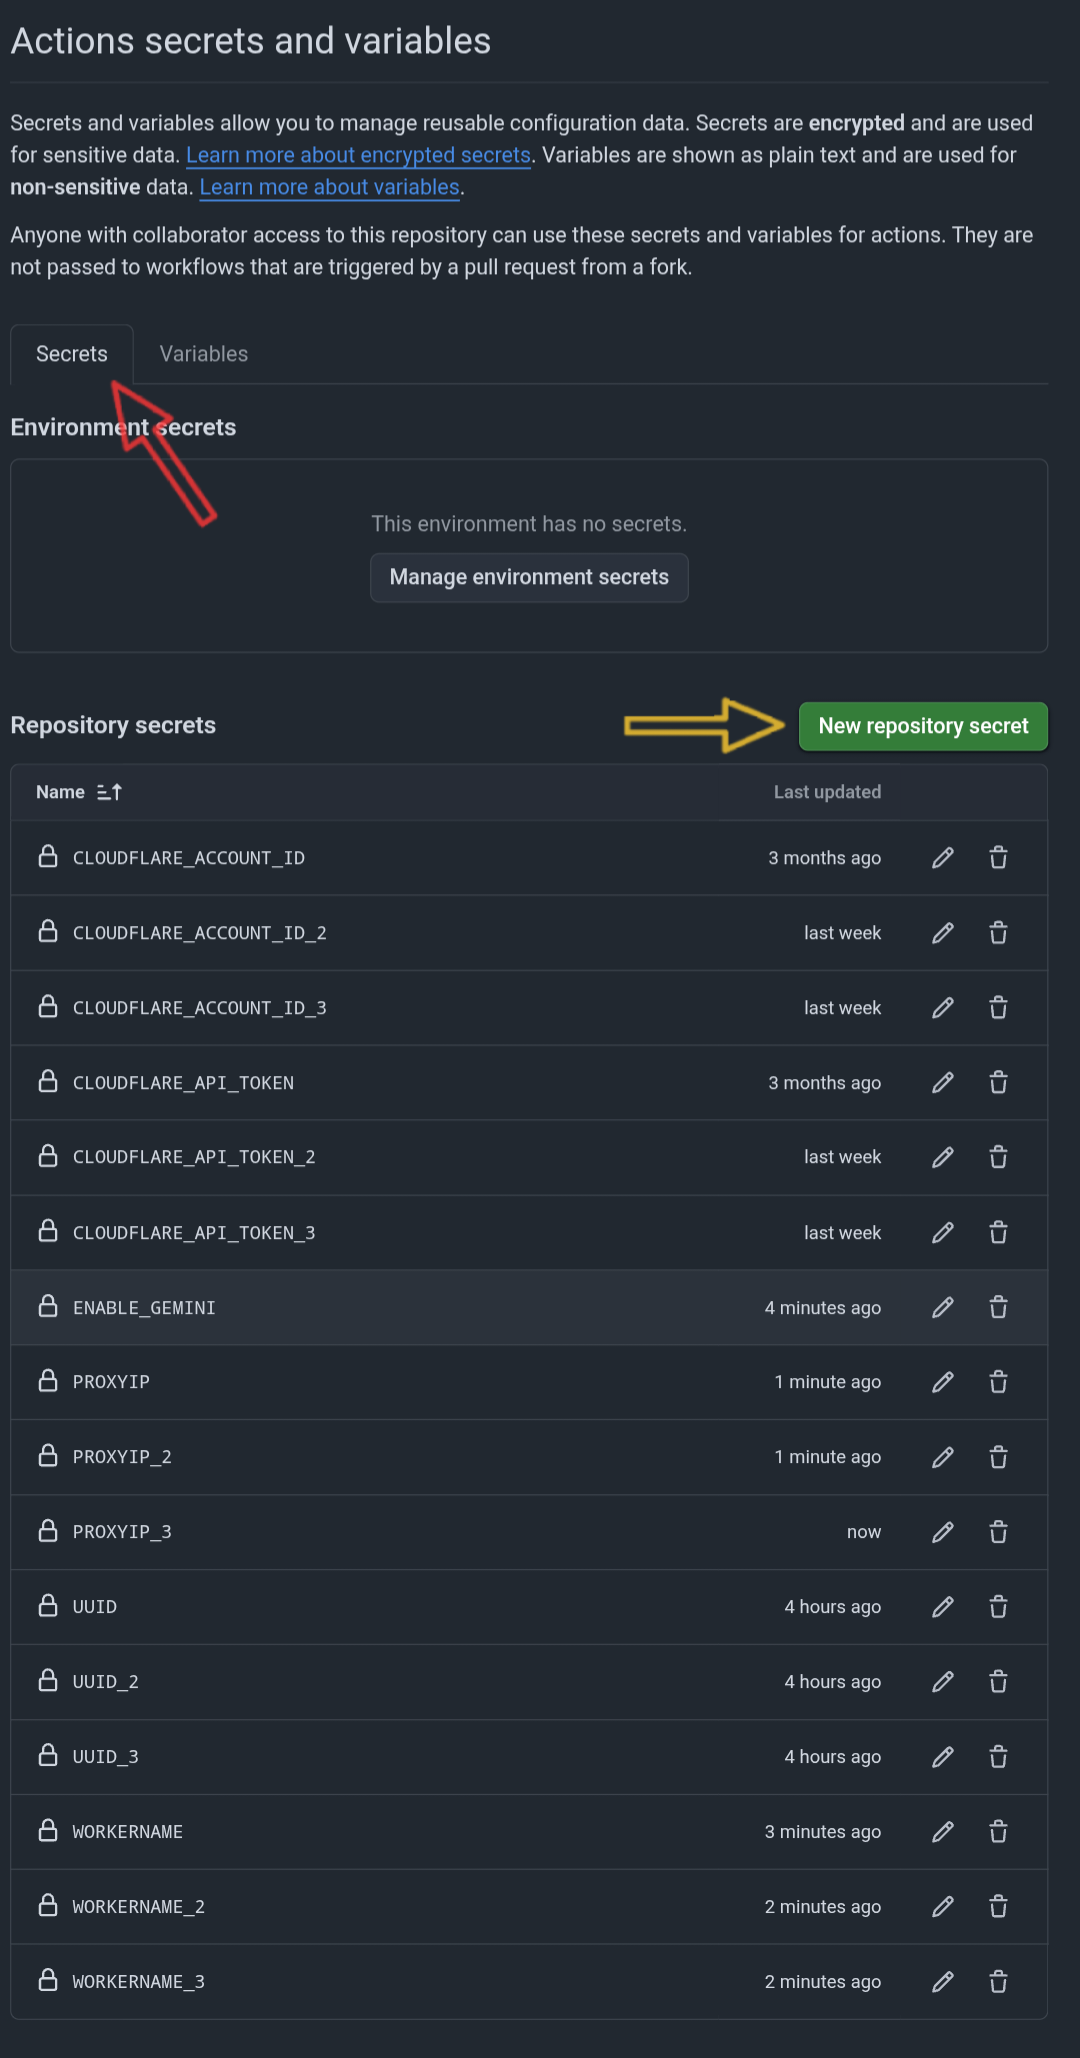The width and height of the screenshot is (1080, 2058).
Task: Edit CLOUDFLARE_API_TOKEN_2 pencil icon
Action: point(943,1157)
